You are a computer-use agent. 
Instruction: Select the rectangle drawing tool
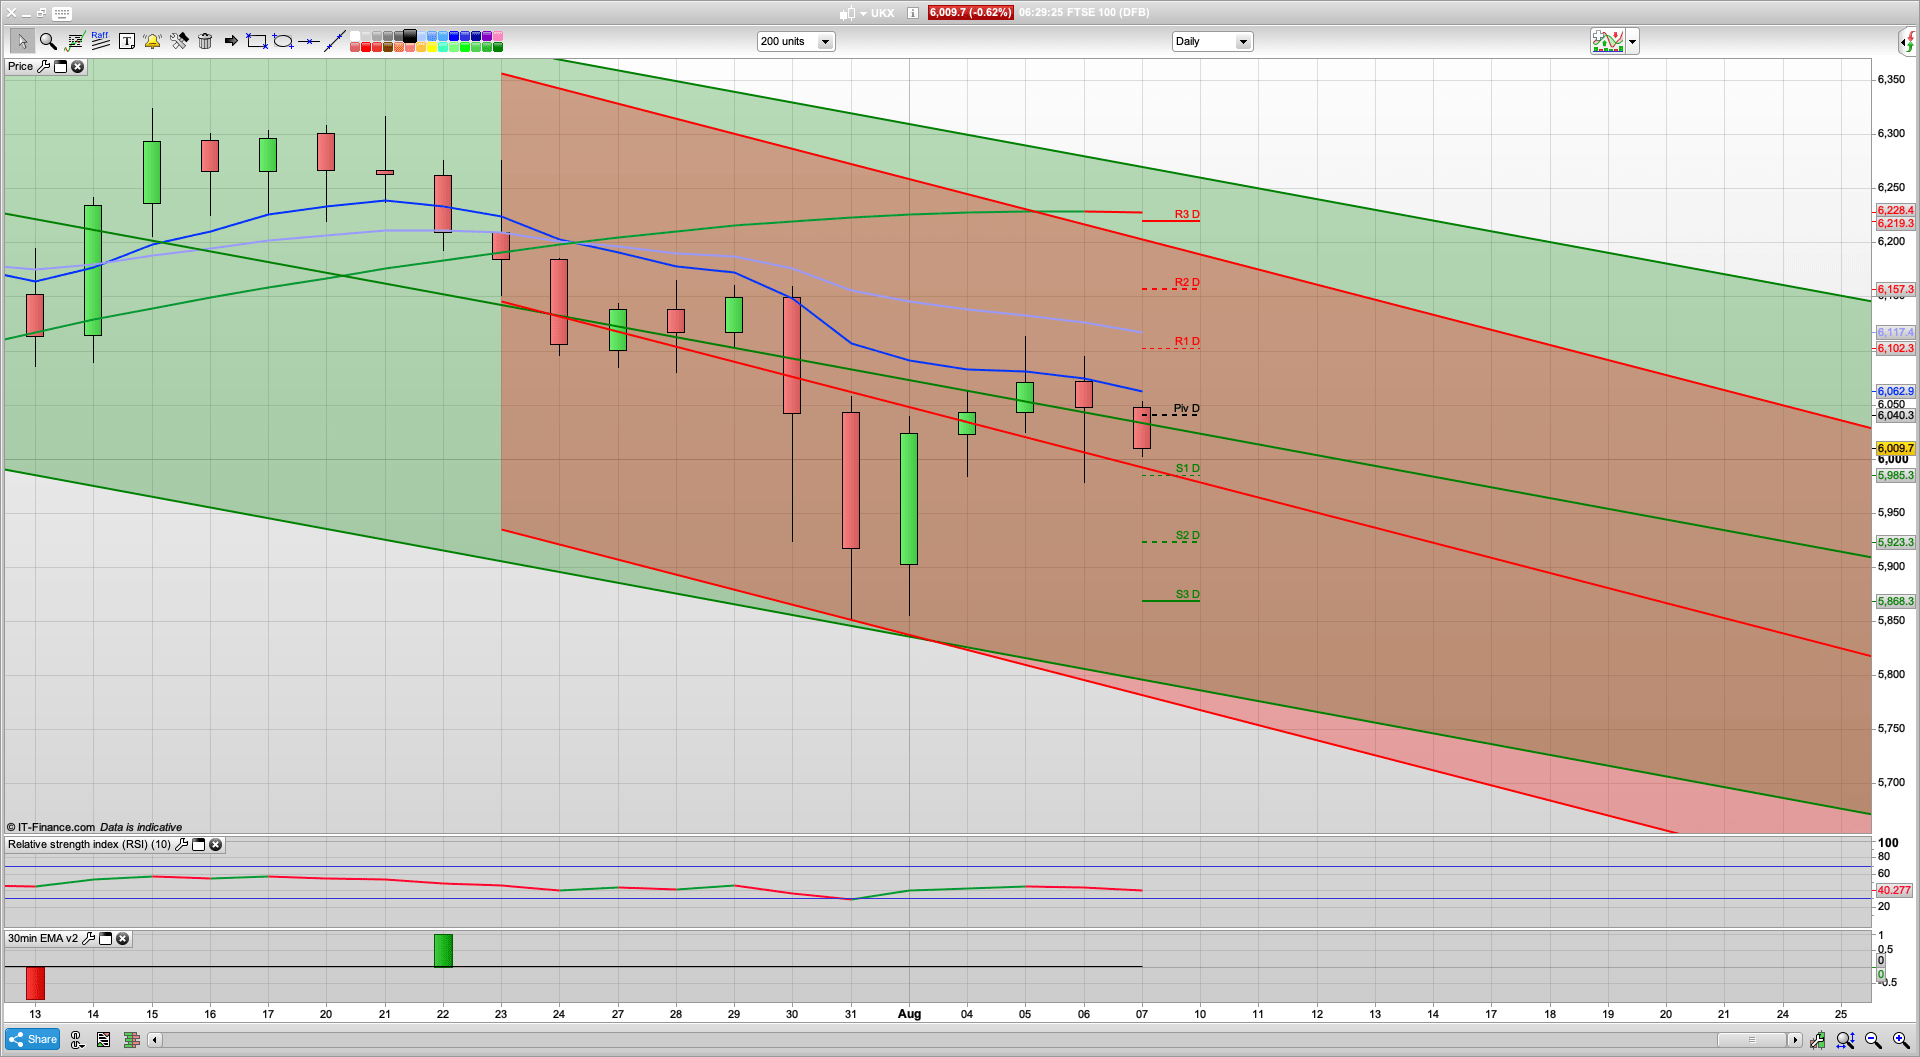click(257, 41)
